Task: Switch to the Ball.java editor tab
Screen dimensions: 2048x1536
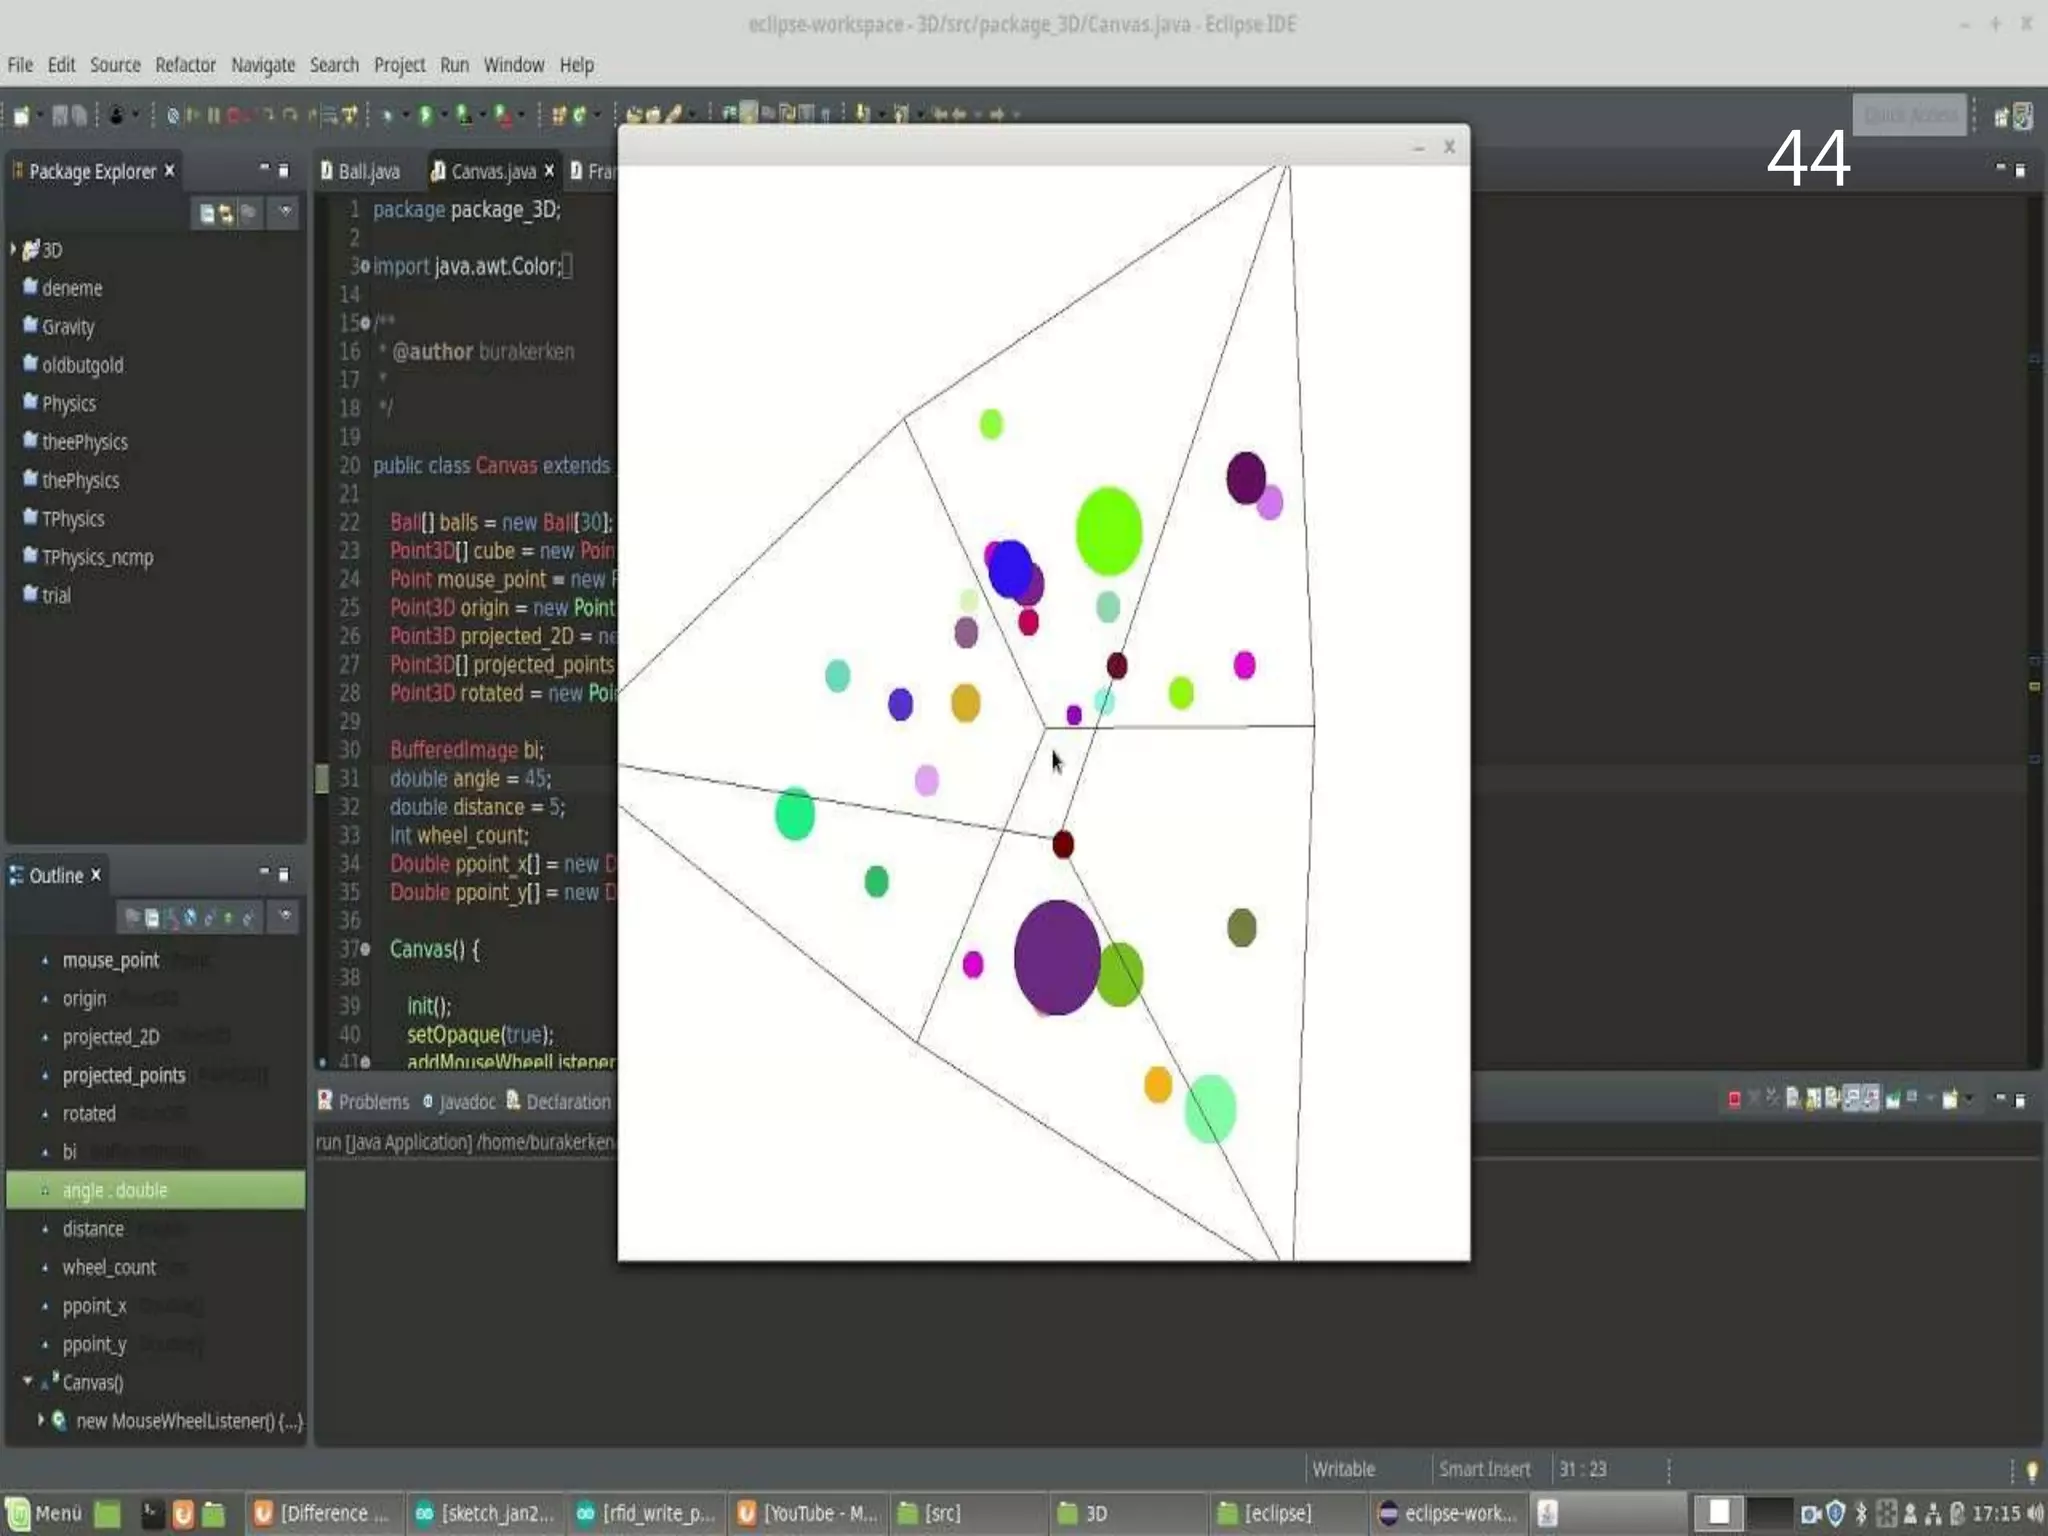Action: pyautogui.click(x=367, y=172)
